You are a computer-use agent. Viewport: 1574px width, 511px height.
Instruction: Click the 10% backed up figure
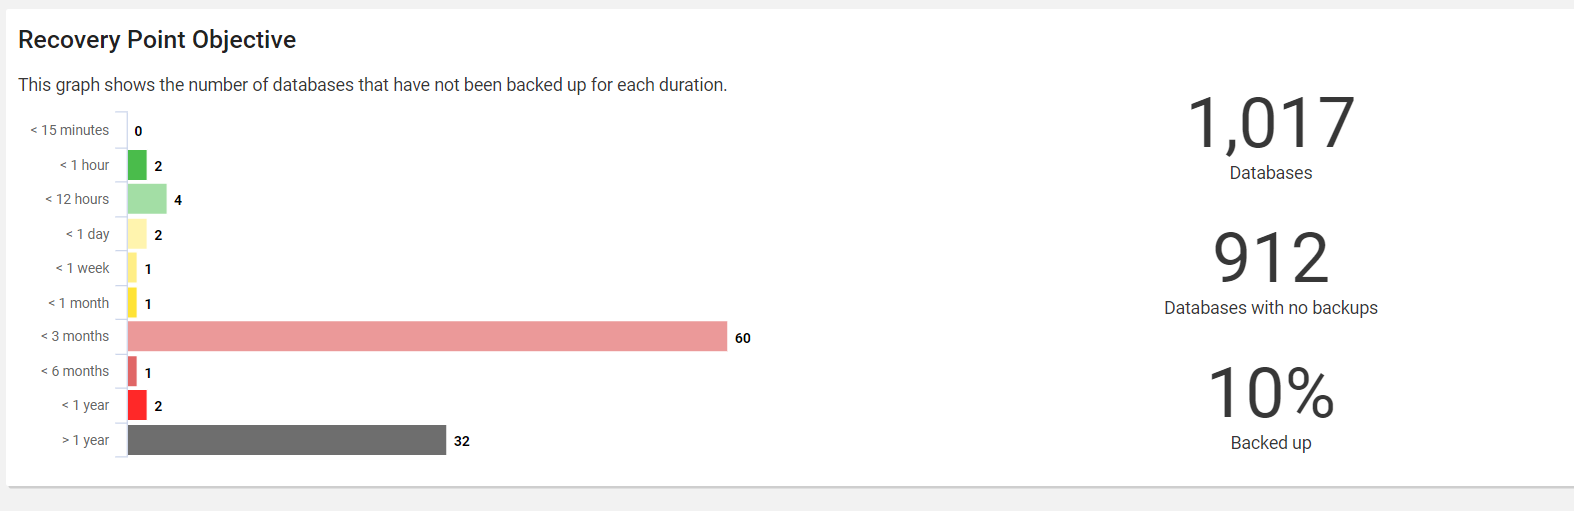[x=1270, y=393]
